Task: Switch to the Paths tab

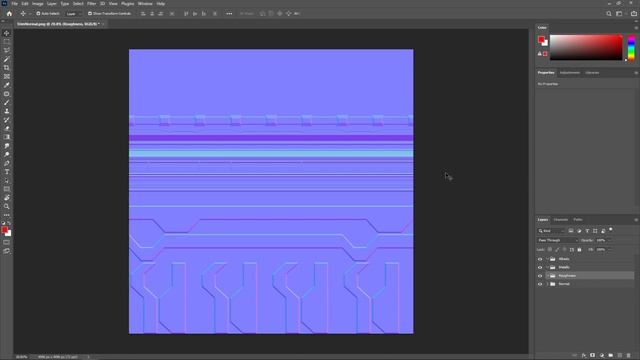Action: 578,220
